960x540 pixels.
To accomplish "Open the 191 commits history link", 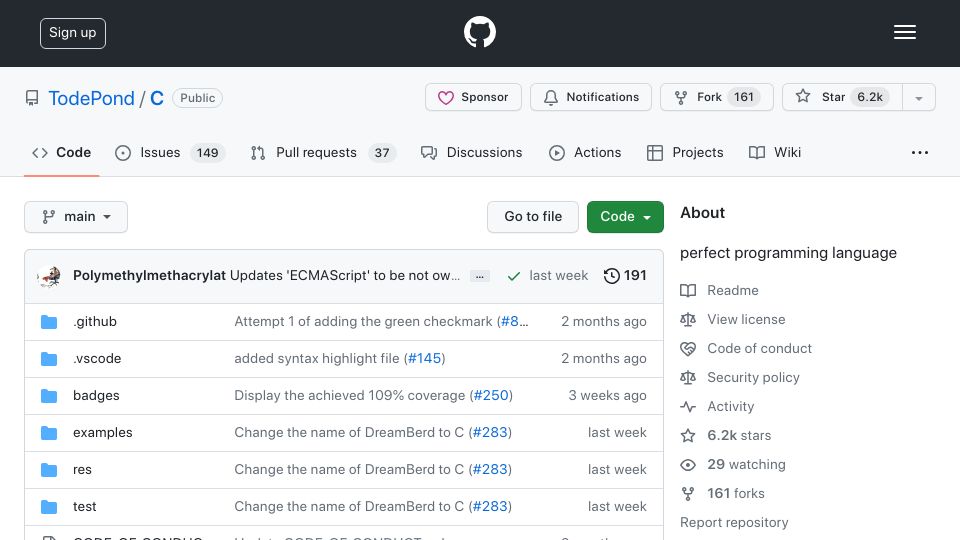I will click(x=625, y=276).
